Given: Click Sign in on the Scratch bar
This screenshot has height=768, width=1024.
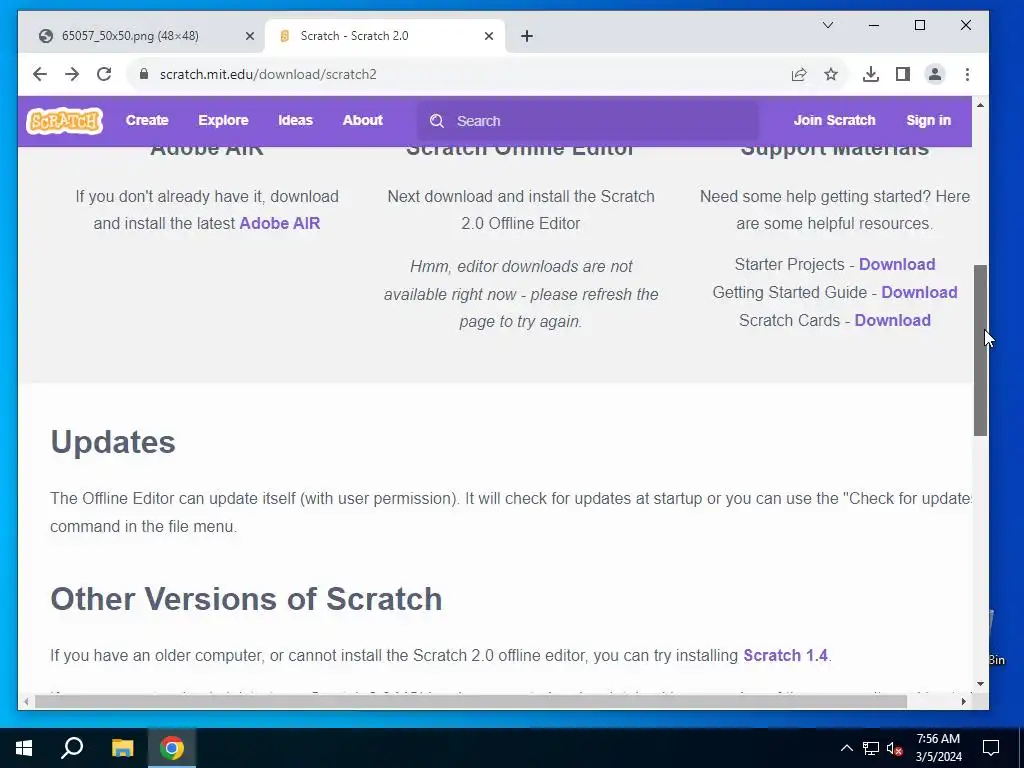Looking at the screenshot, I should click(928, 120).
